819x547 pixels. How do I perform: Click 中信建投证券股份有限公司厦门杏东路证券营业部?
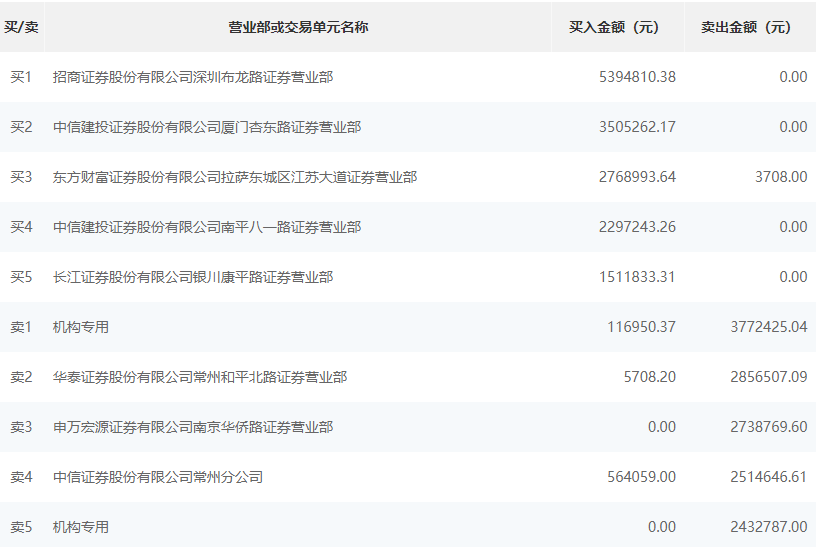click(207, 127)
